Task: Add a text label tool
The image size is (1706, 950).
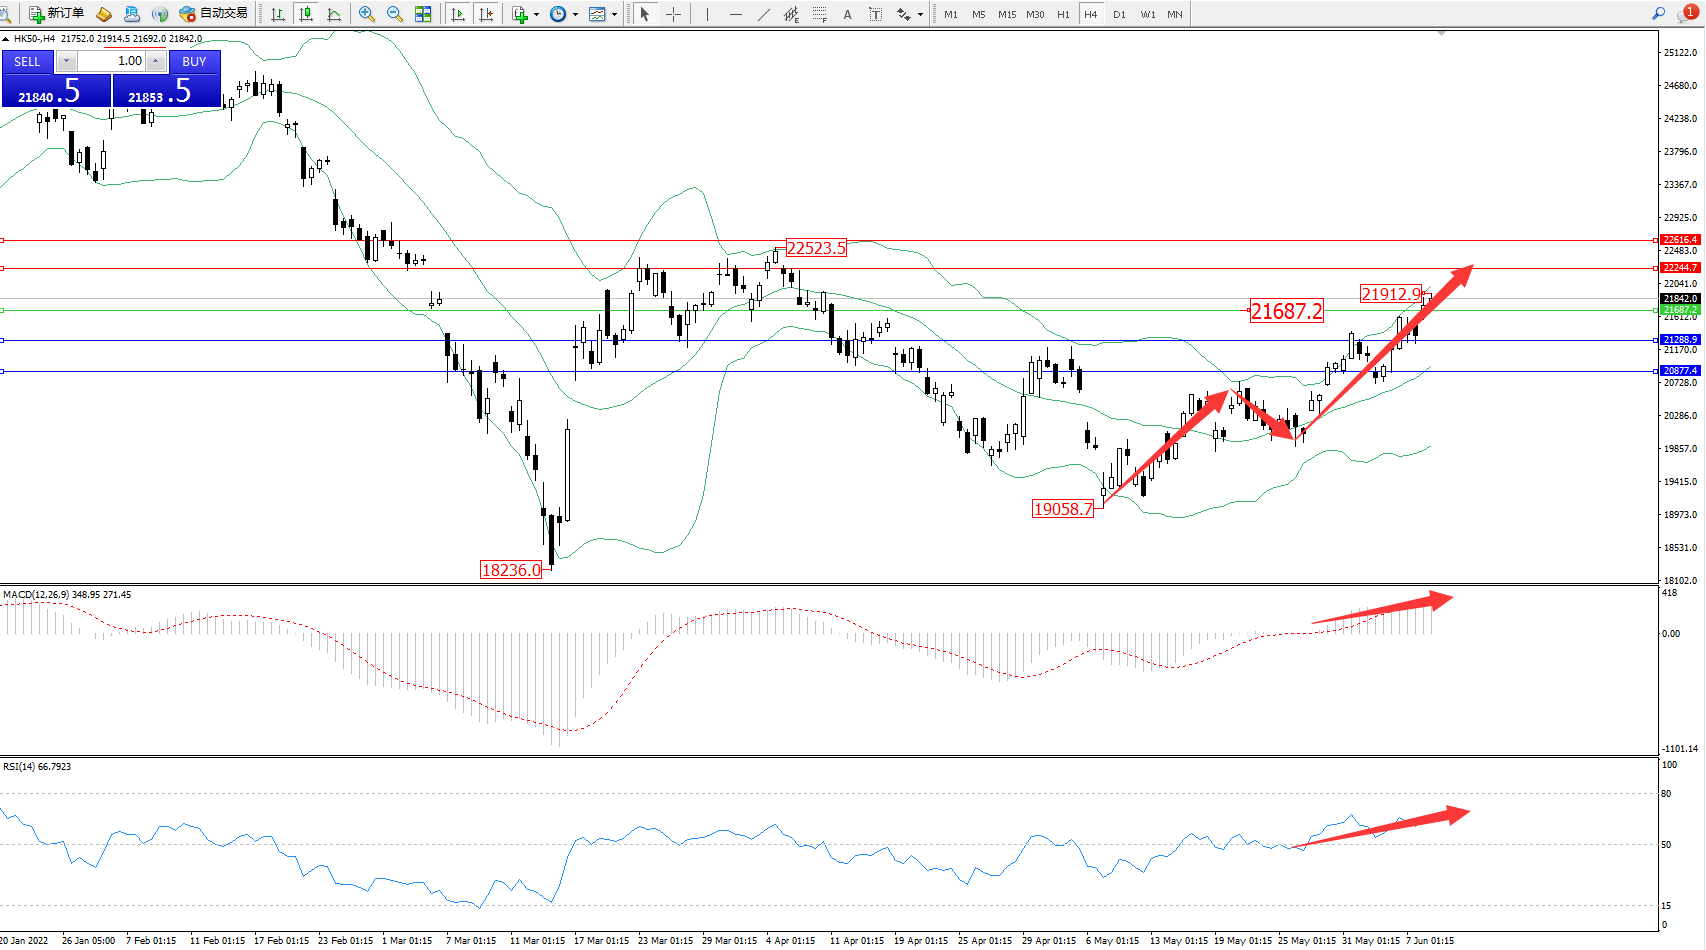Action: (847, 14)
